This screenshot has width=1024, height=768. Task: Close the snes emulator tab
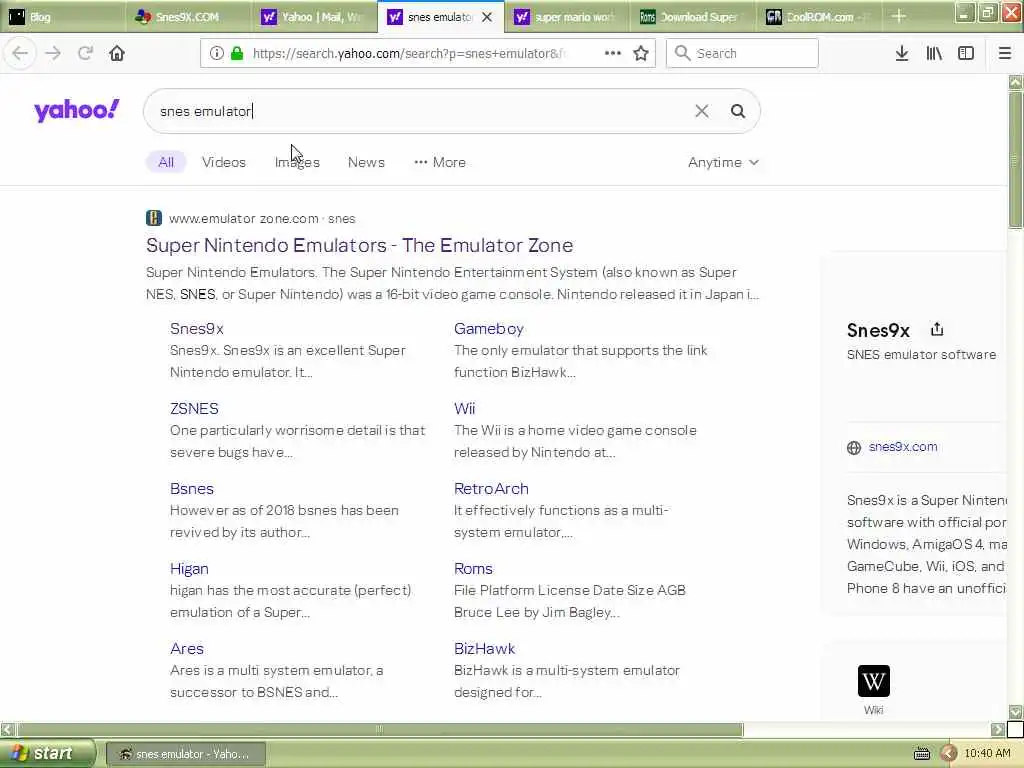point(487,17)
